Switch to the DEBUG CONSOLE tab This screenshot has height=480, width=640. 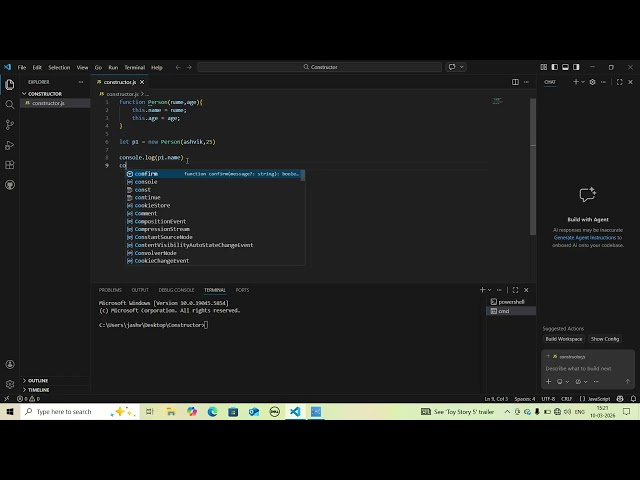pyautogui.click(x=176, y=290)
